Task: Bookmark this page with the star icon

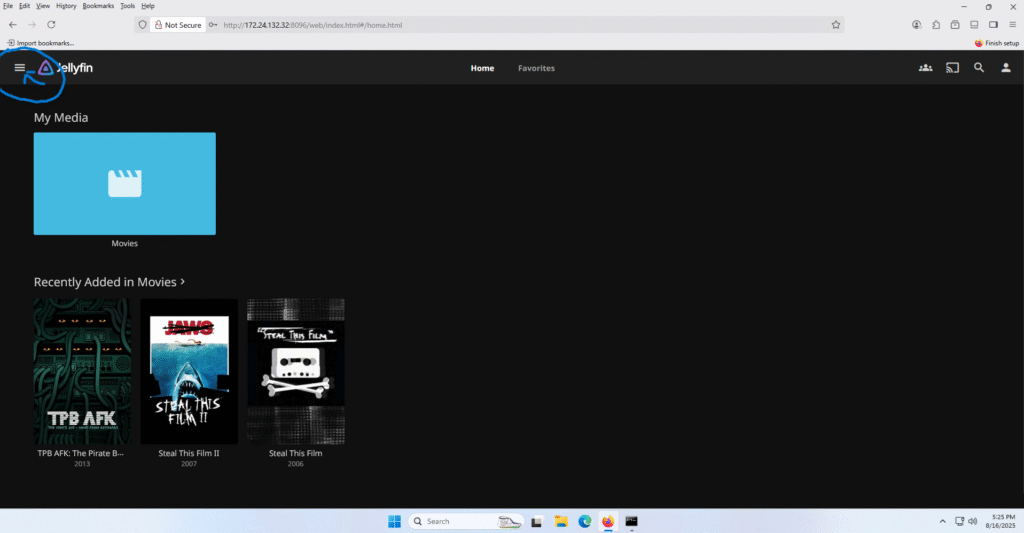Action: coord(836,25)
